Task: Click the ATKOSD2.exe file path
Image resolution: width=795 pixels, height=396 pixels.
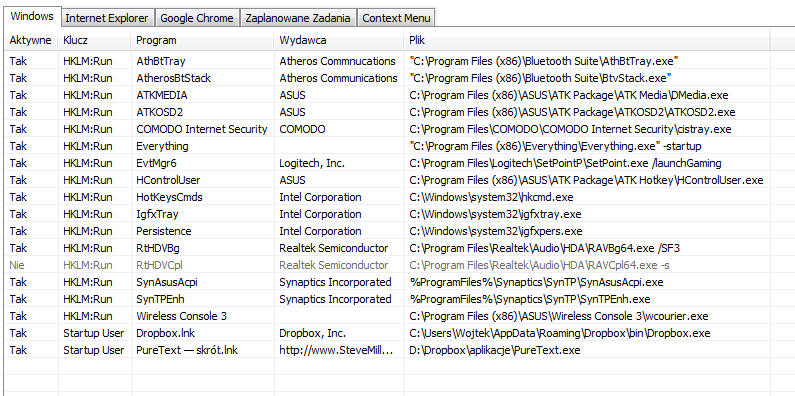Action: tap(572, 112)
